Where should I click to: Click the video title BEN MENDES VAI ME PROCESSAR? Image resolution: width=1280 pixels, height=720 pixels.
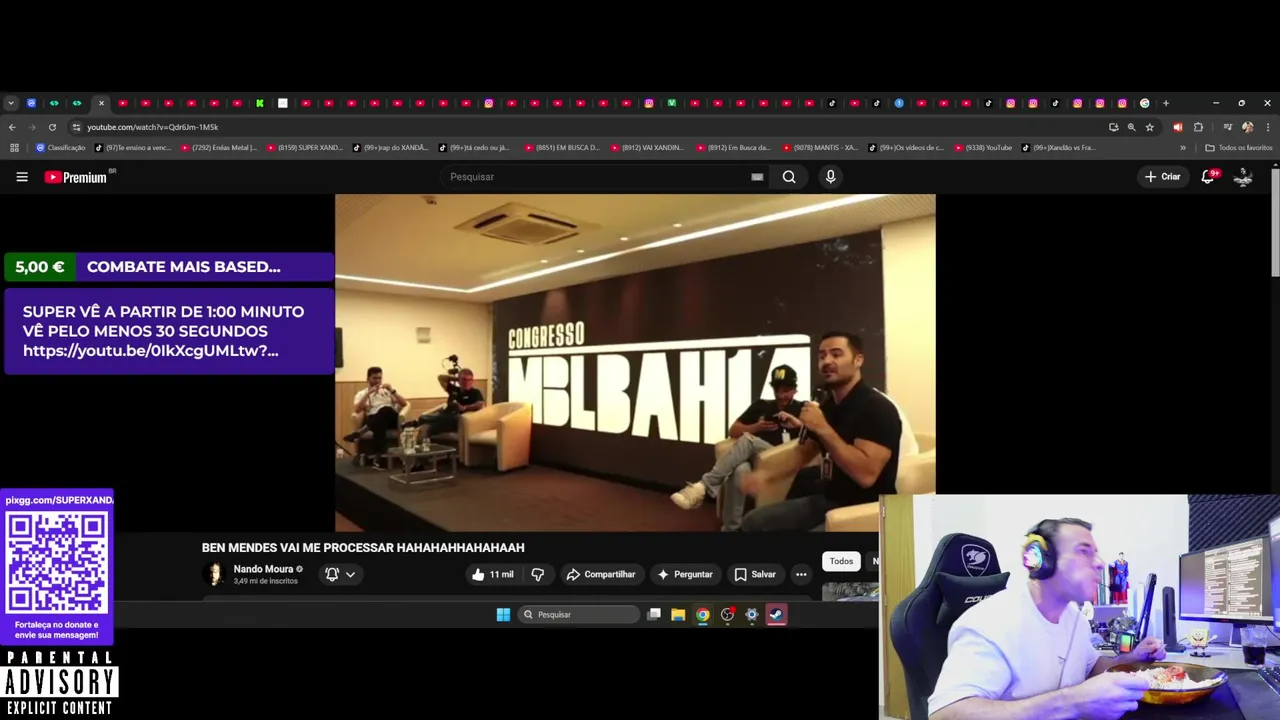pos(363,548)
